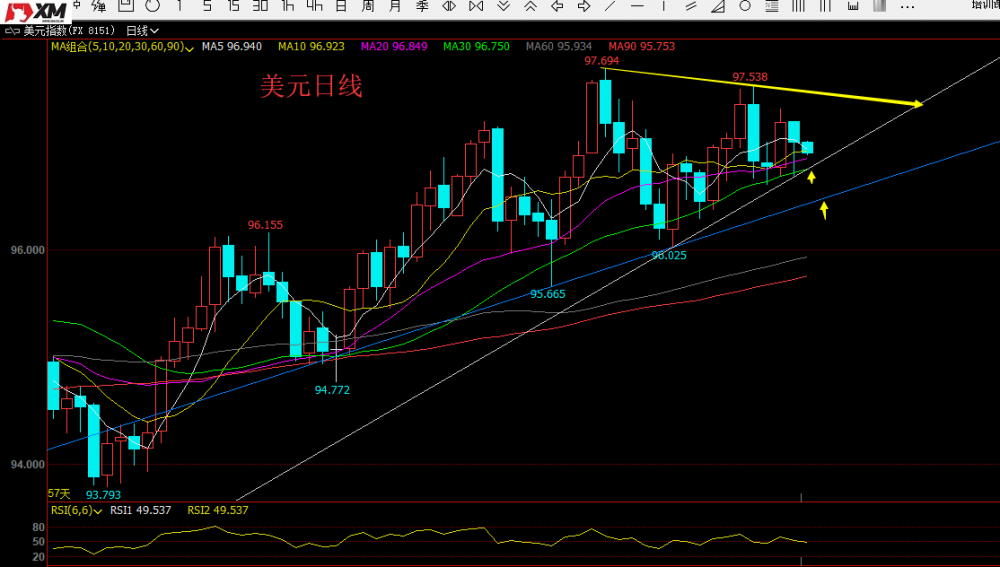The image size is (1000, 567).
Task: Click the double chevron down icon
Action: click(x=503, y=6)
